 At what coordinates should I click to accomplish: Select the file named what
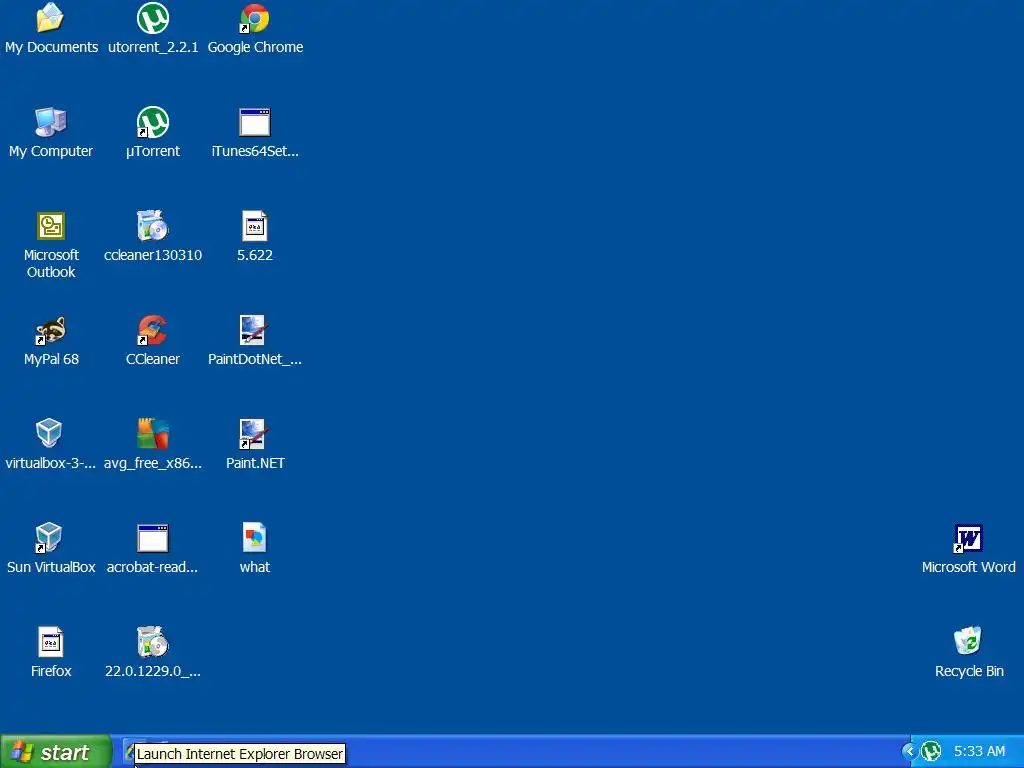point(255,537)
